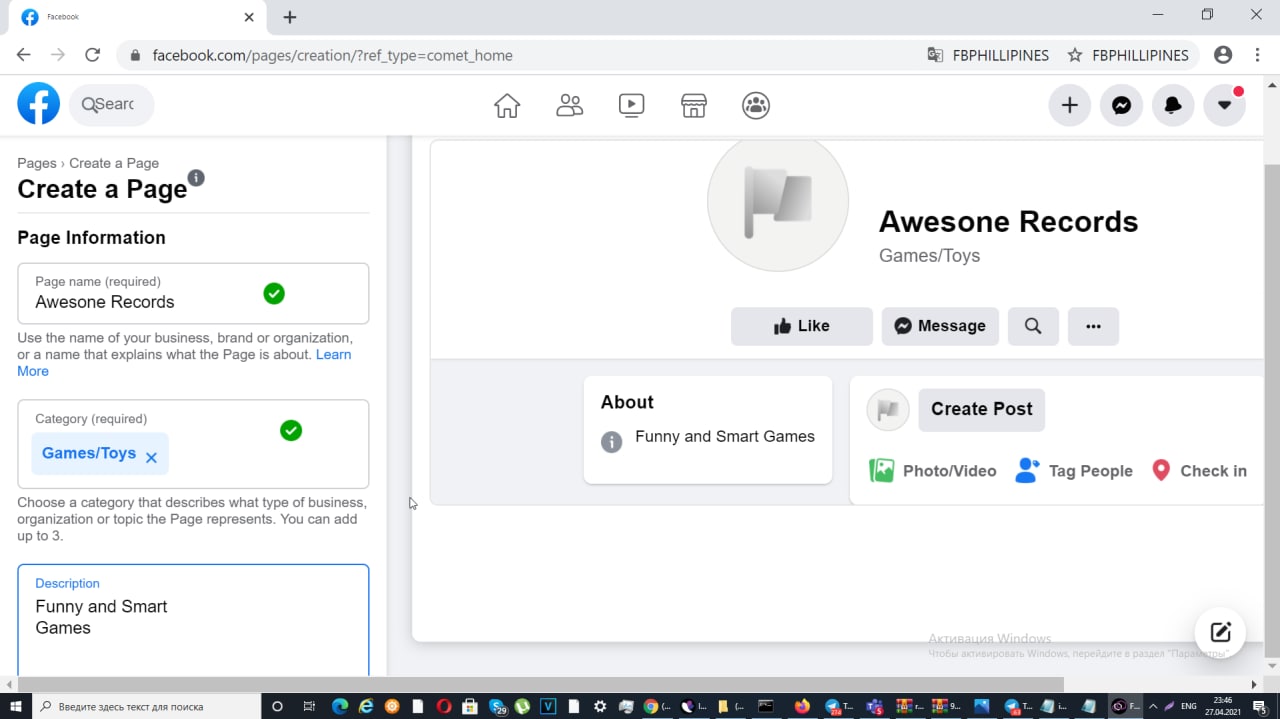
Task: Open the Notifications bell
Action: pos(1173,105)
